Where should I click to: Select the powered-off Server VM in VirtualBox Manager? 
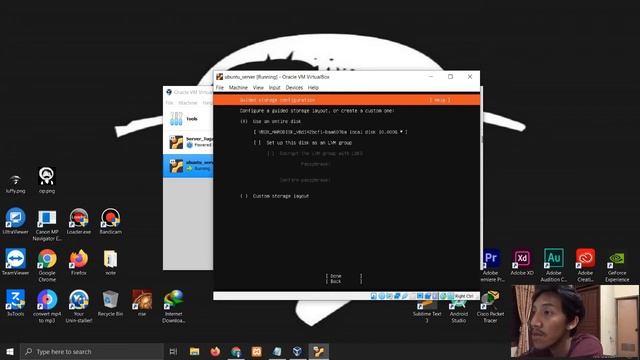point(188,142)
